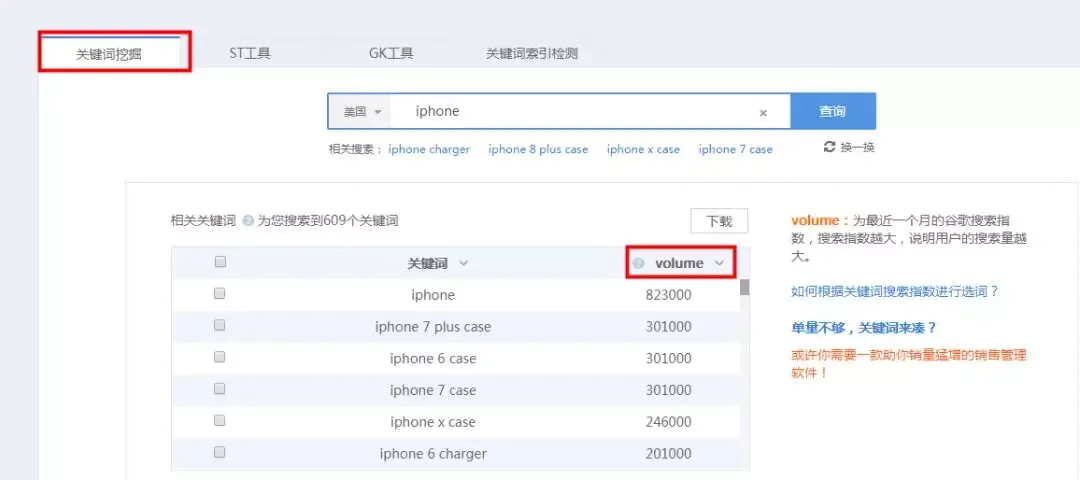Click keyword cell iphone x case

pos(433,421)
